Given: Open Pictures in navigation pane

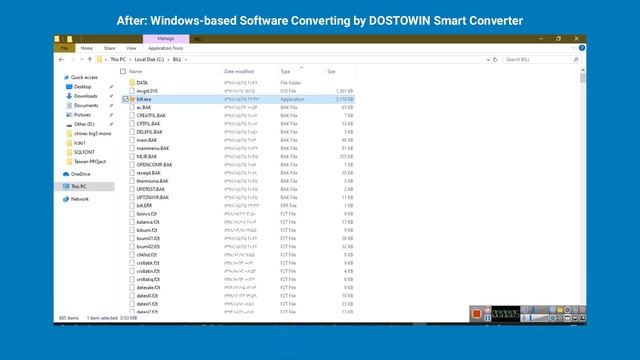Looking at the screenshot, I should pyautogui.click(x=78, y=115).
